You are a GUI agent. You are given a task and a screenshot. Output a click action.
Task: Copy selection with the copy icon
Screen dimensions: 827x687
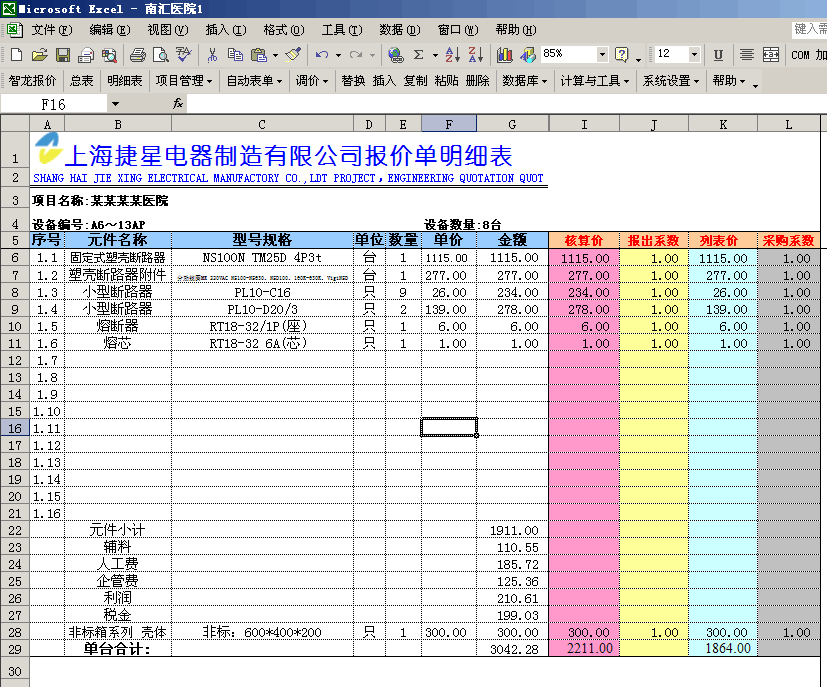click(x=235, y=54)
